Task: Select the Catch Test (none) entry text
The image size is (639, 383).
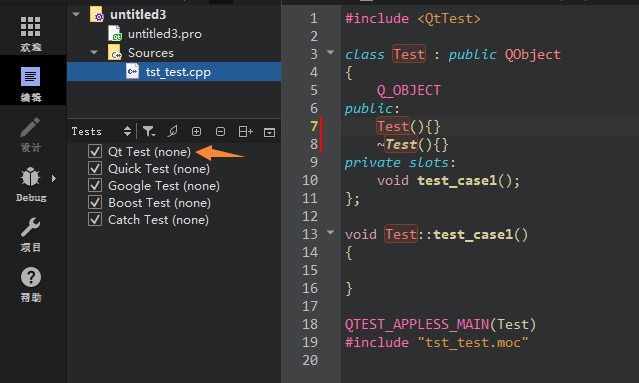Action: coord(158,220)
